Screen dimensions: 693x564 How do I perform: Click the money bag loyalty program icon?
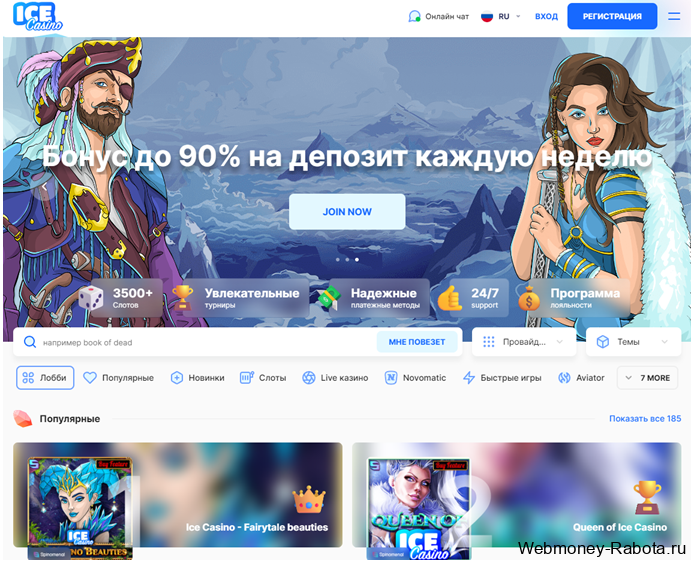click(x=529, y=298)
